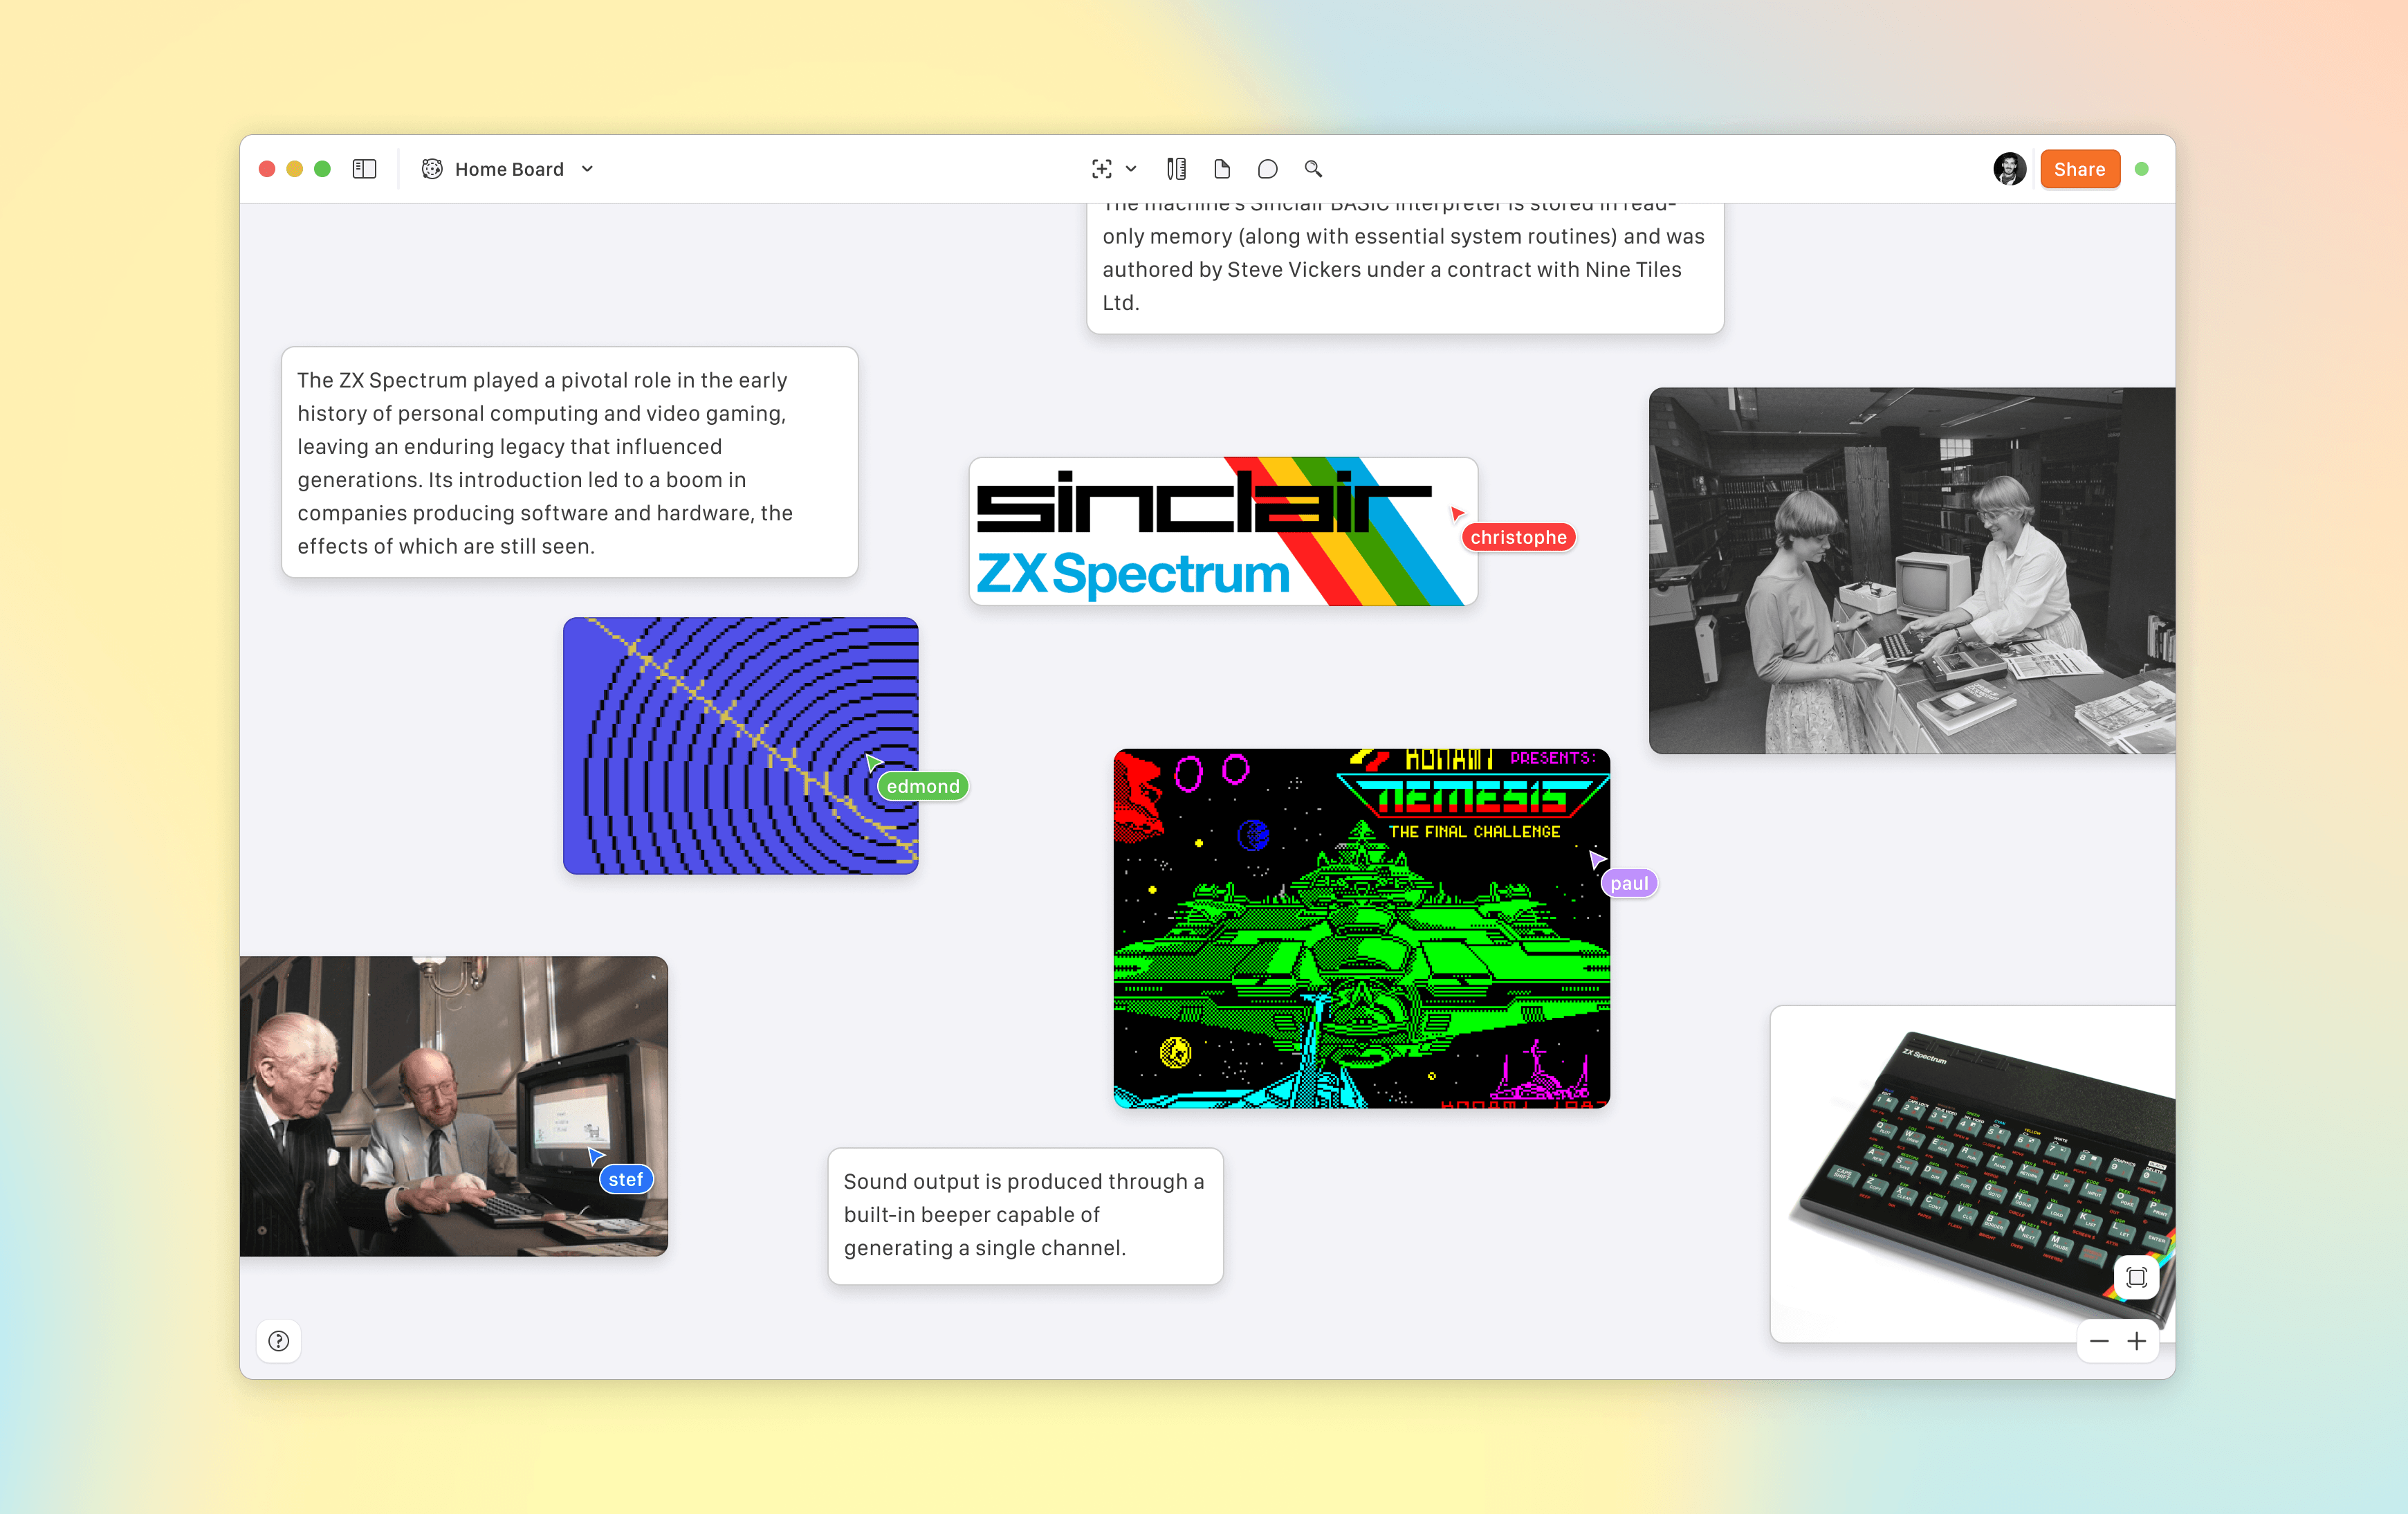Select the add frame tool icon
The width and height of the screenshot is (2408, 1514).
click(x=1101, y=169)
